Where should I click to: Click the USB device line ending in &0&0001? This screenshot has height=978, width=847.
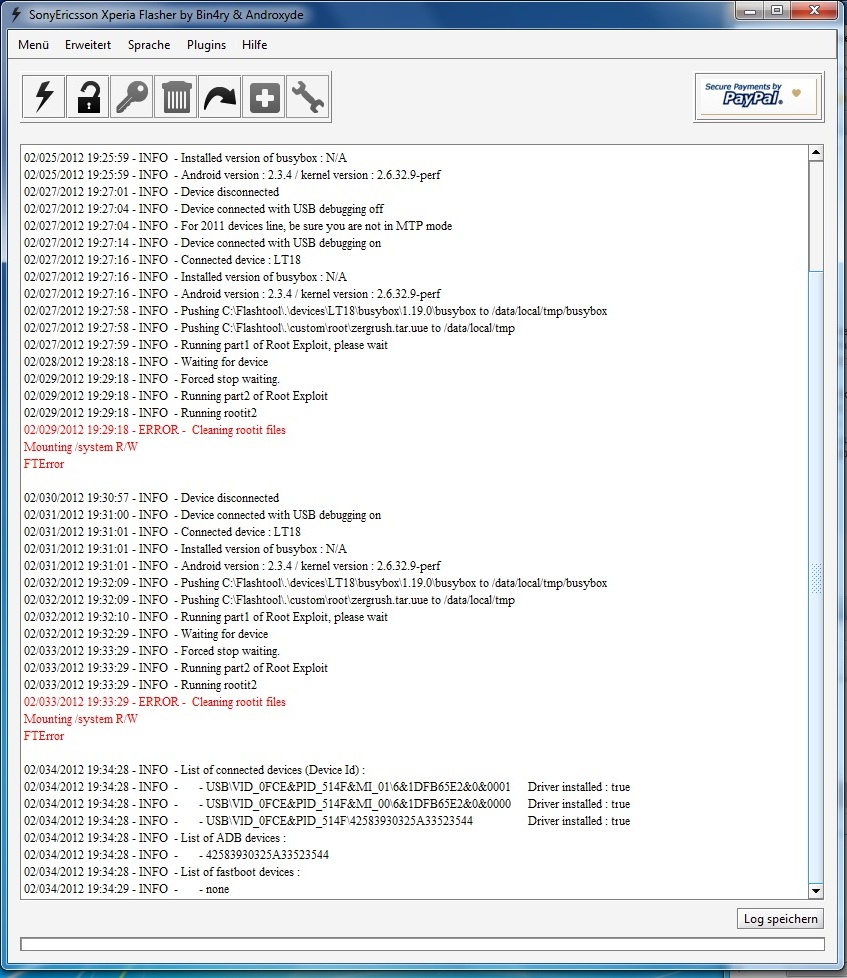click(327, 787)
